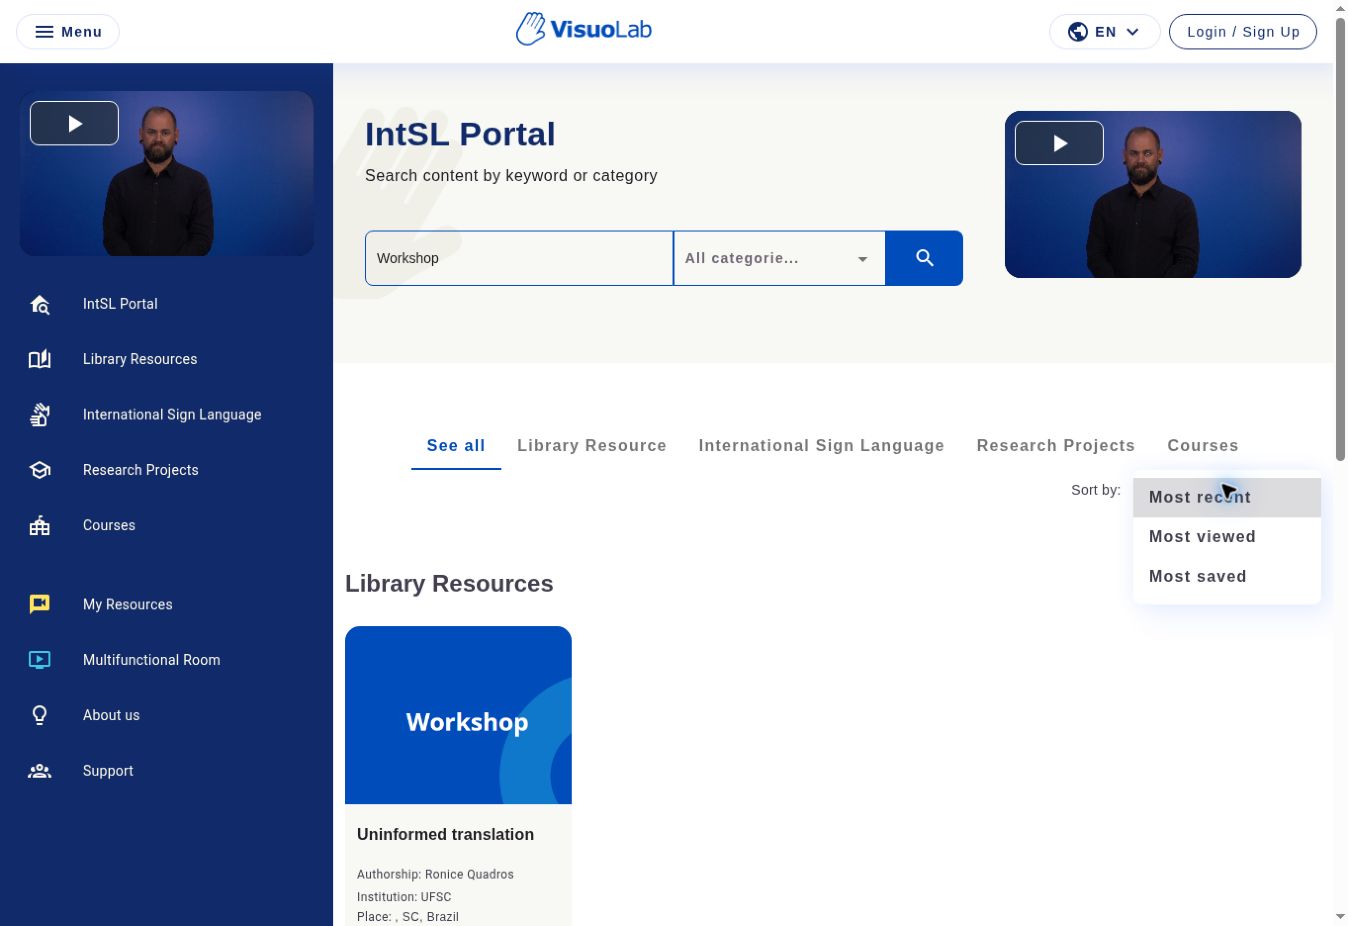This screenshot has width=1348, height=926.
Task: Open Support in the sidebar
Action: pyautogui.click(x=108, y=771)
